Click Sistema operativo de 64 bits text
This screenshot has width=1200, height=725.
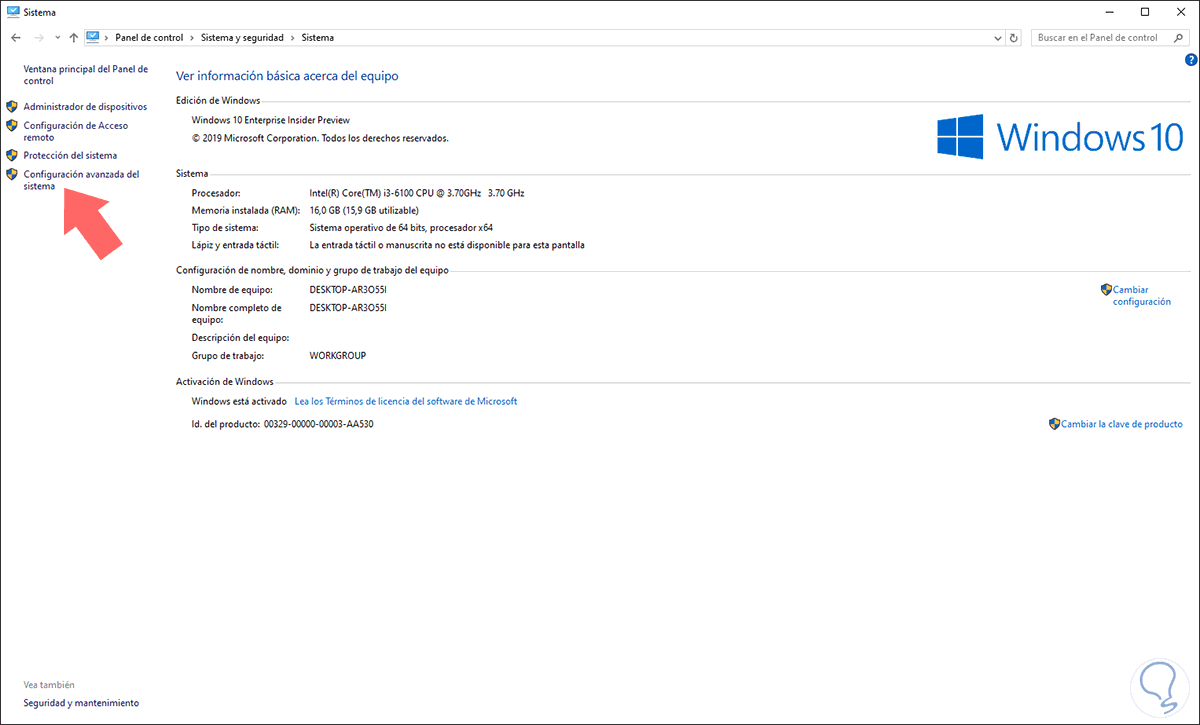coord(401,228)
